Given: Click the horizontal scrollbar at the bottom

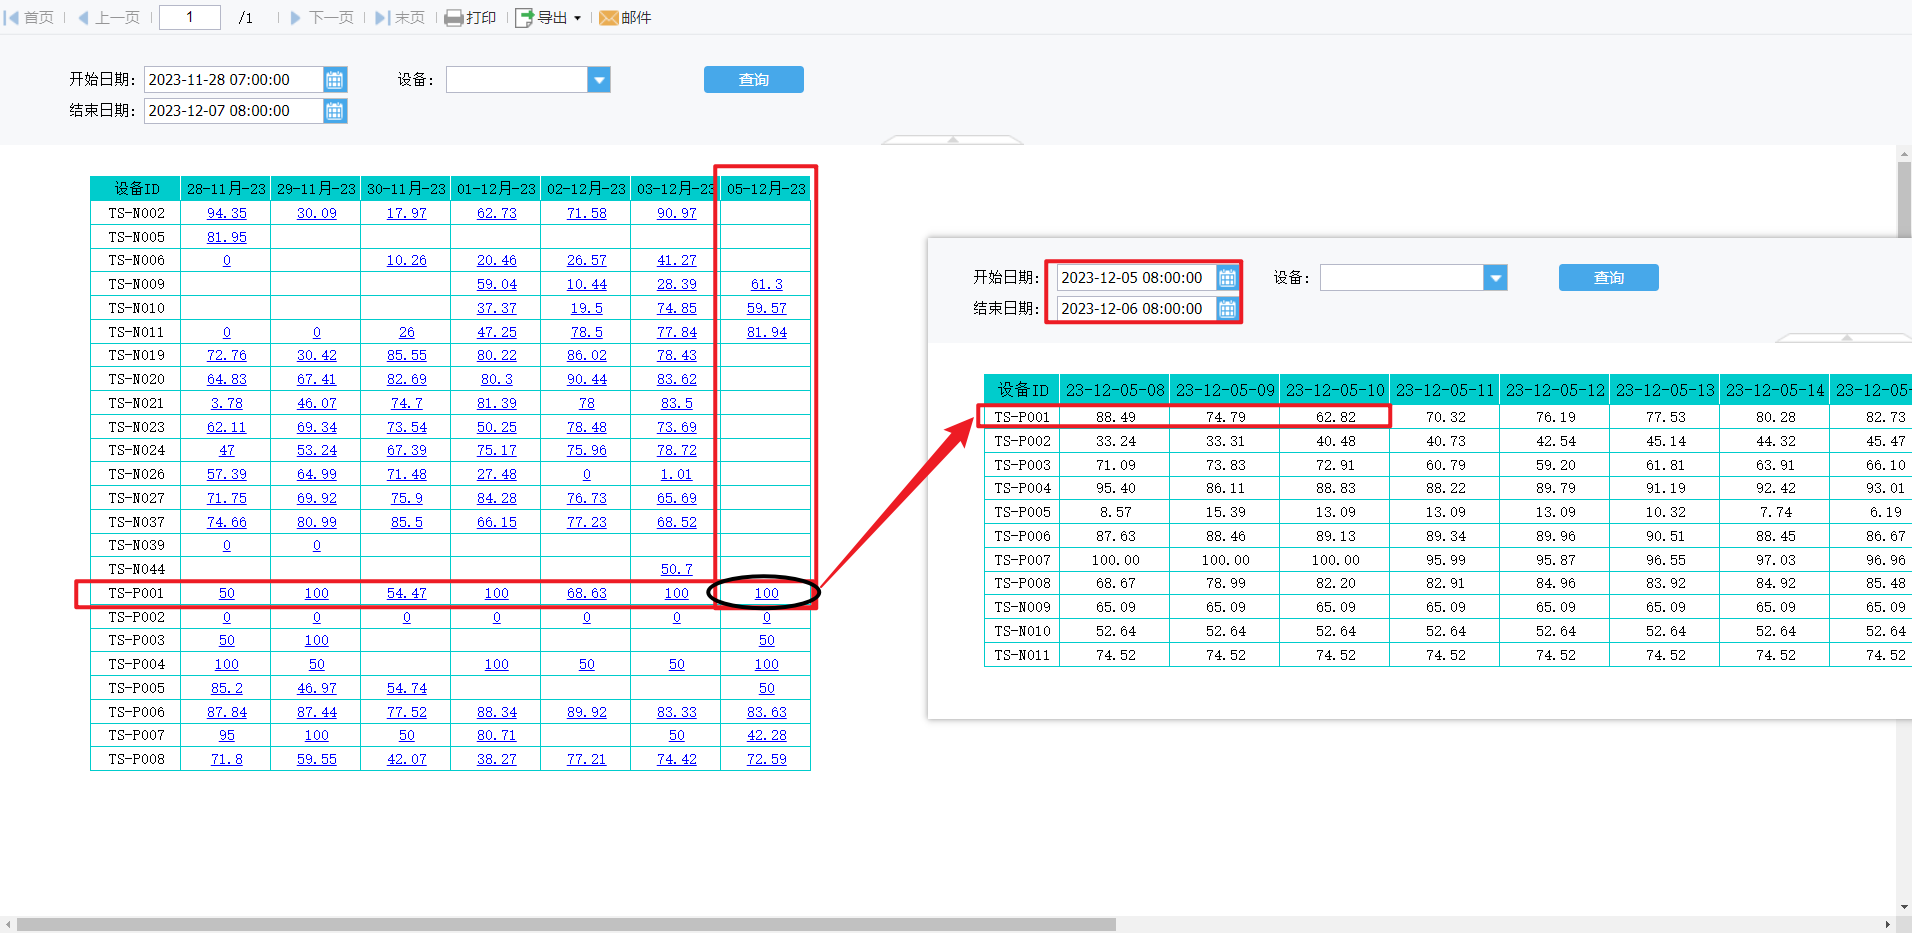Looking at the screenshot, I should coord(566,925).
